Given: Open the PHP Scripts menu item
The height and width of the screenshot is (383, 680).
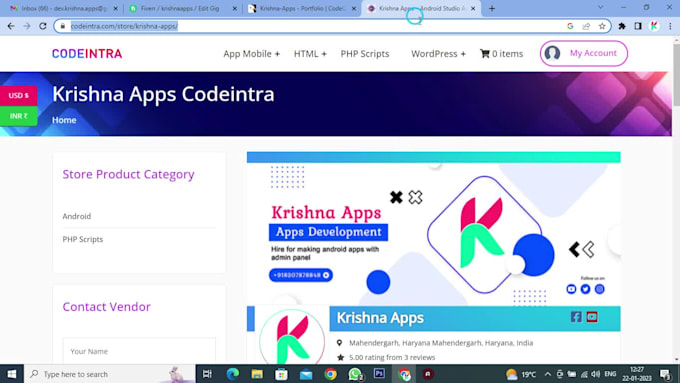Looking at the screenshot, I should click(365, 54).
